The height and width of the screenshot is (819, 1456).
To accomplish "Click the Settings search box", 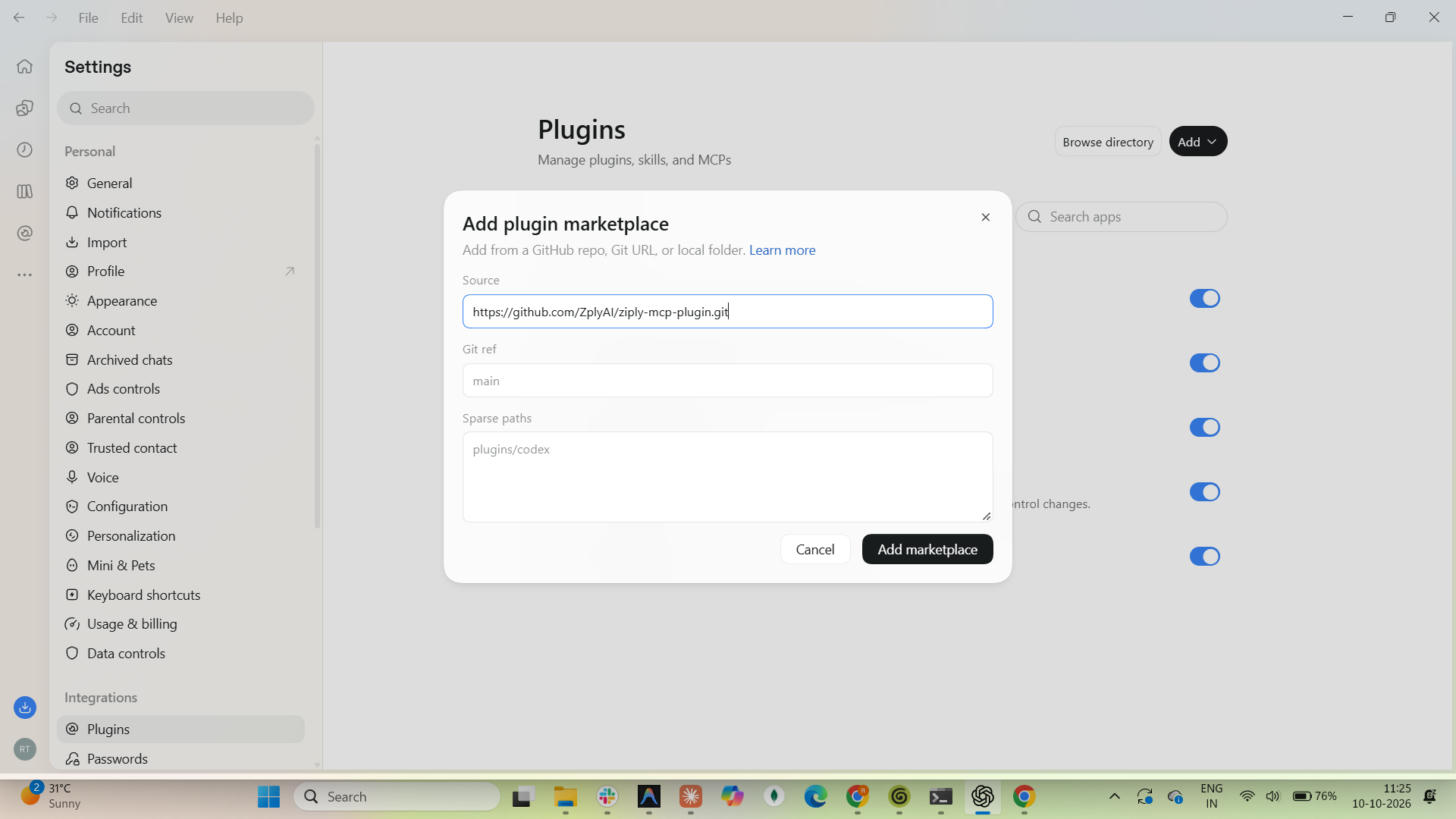I will click(185, 108).
